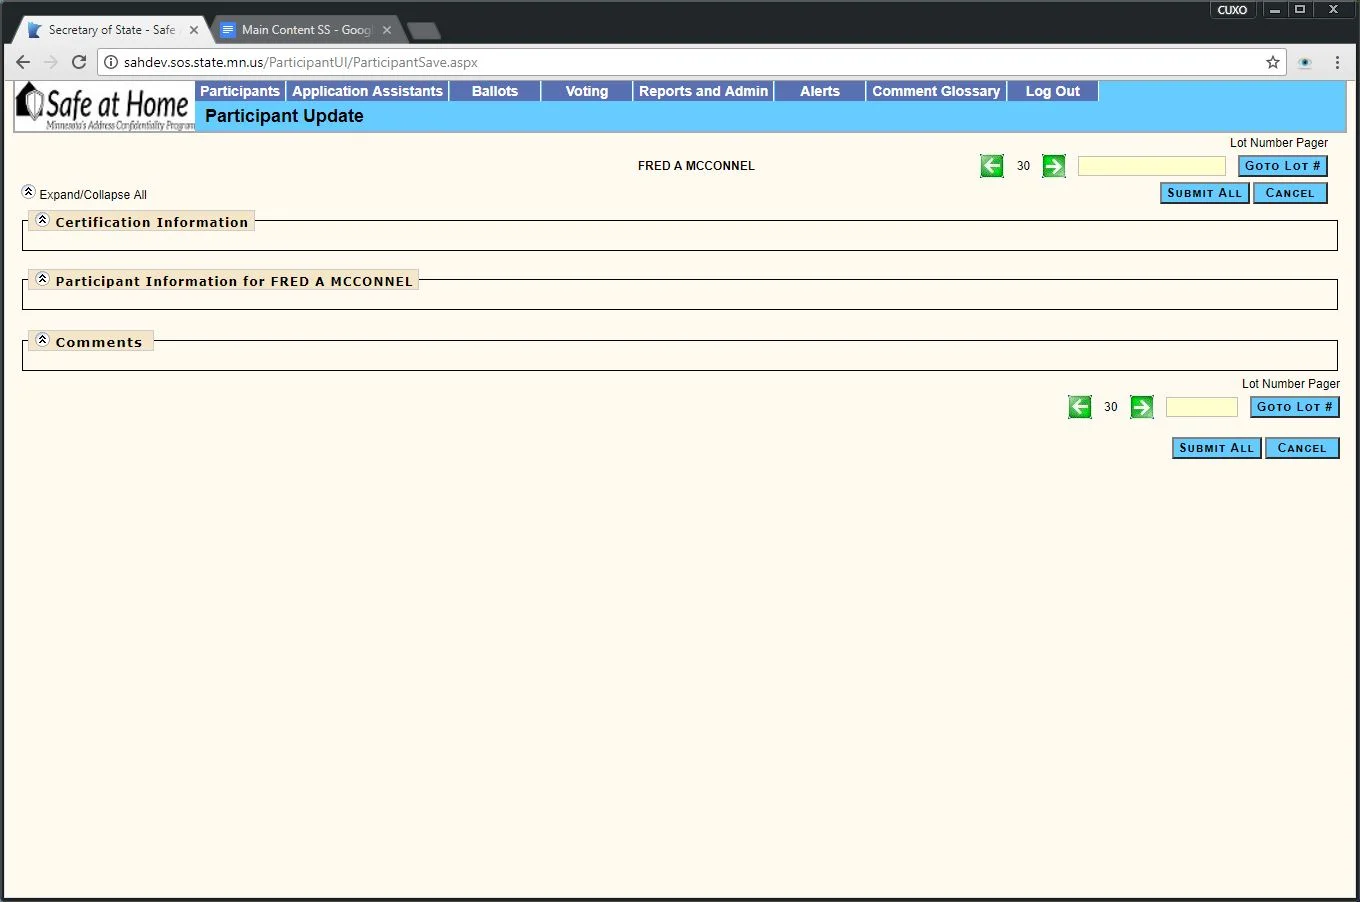Image resolution: width=1360 pixels, height=902 pixels.
Task: Click the Participant Update heading
Action: click(284, 116)
